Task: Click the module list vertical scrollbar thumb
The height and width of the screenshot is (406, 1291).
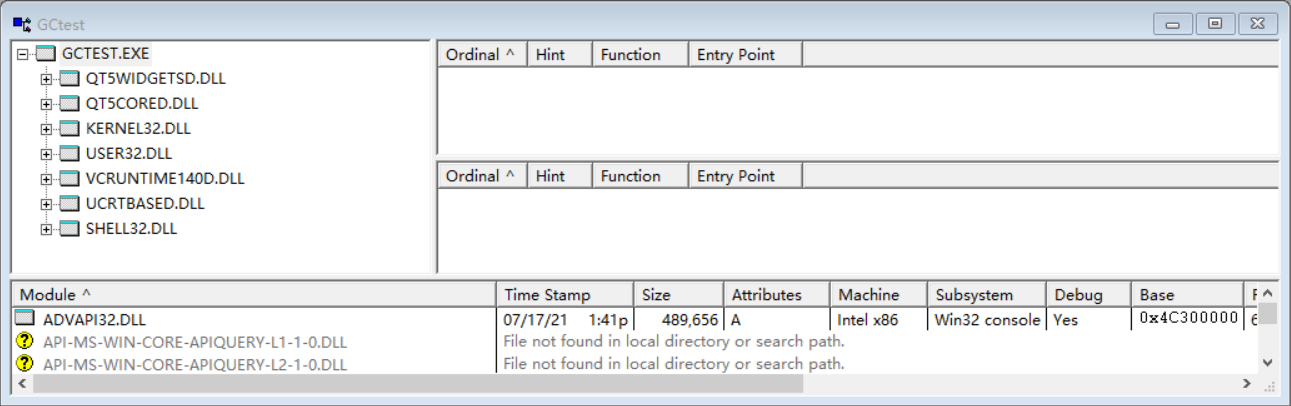Action: click(1268, 314)
